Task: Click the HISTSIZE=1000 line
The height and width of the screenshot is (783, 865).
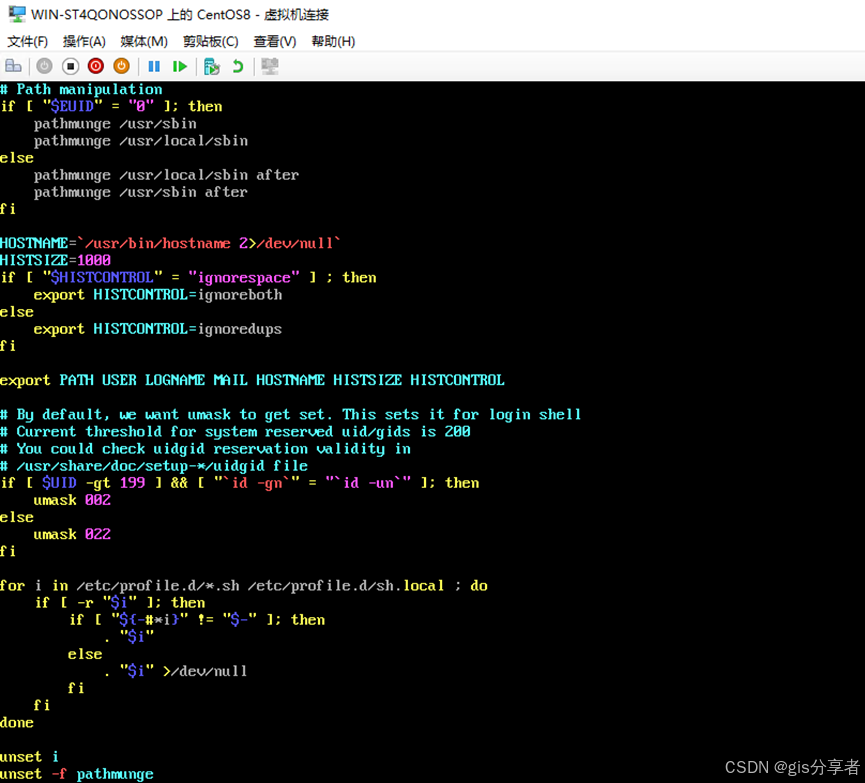Action: 55,260
